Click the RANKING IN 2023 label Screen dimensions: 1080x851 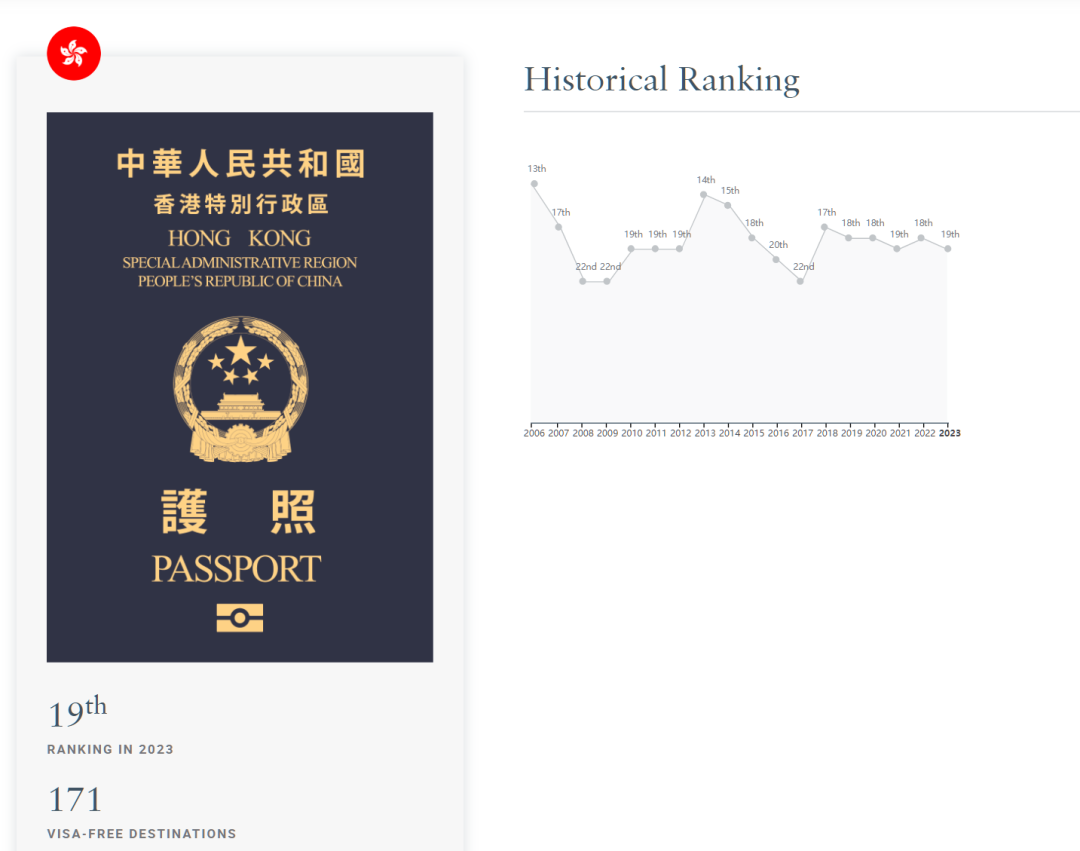110,749
